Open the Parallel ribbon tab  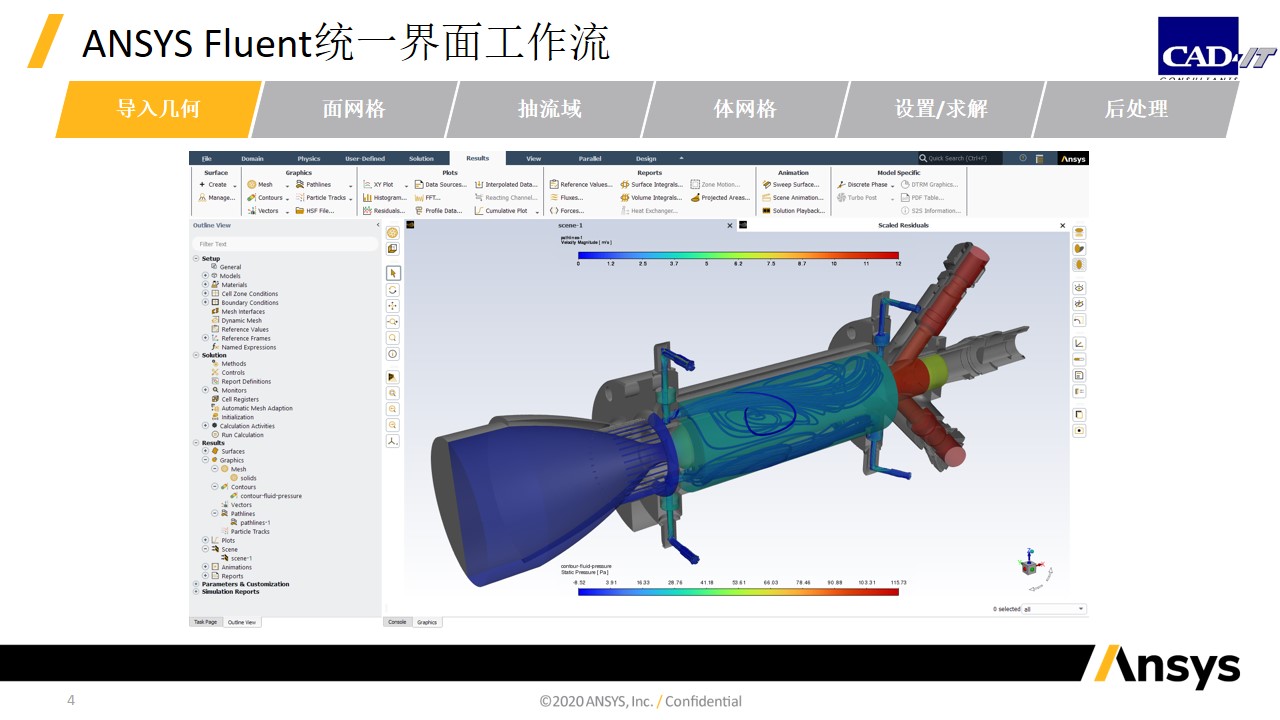(590, 159)
